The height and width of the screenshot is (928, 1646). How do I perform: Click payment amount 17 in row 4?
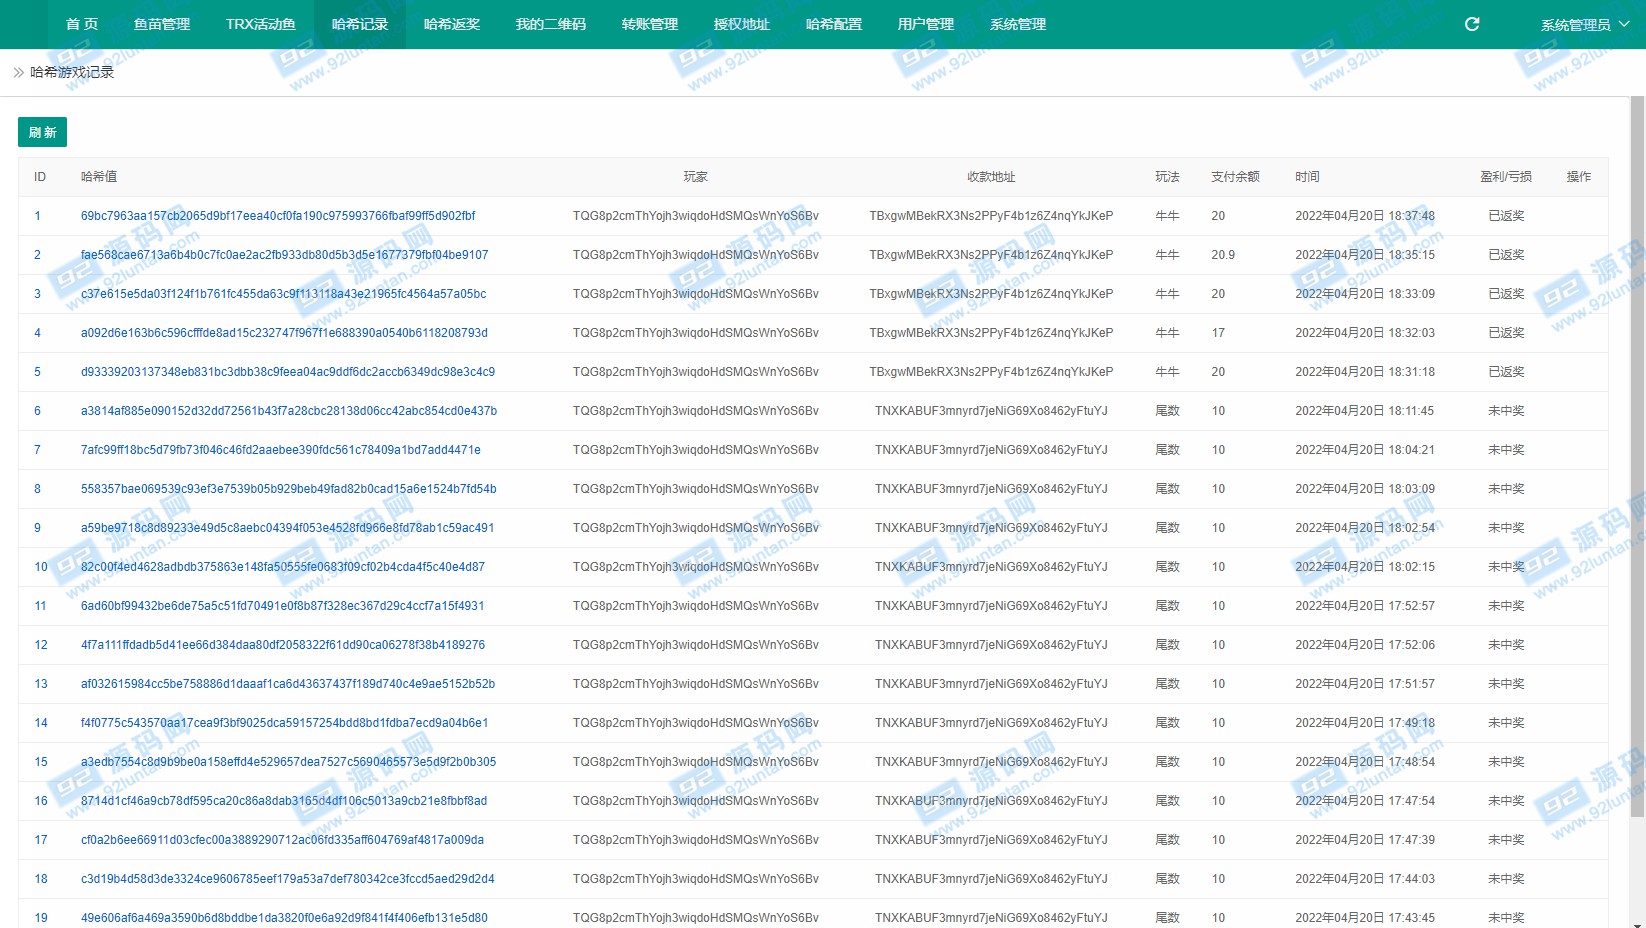[1218, 333]
